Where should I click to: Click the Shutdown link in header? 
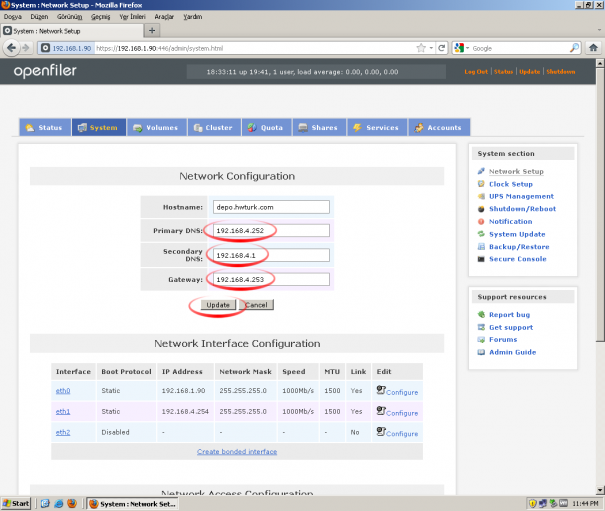pos(561,71)
